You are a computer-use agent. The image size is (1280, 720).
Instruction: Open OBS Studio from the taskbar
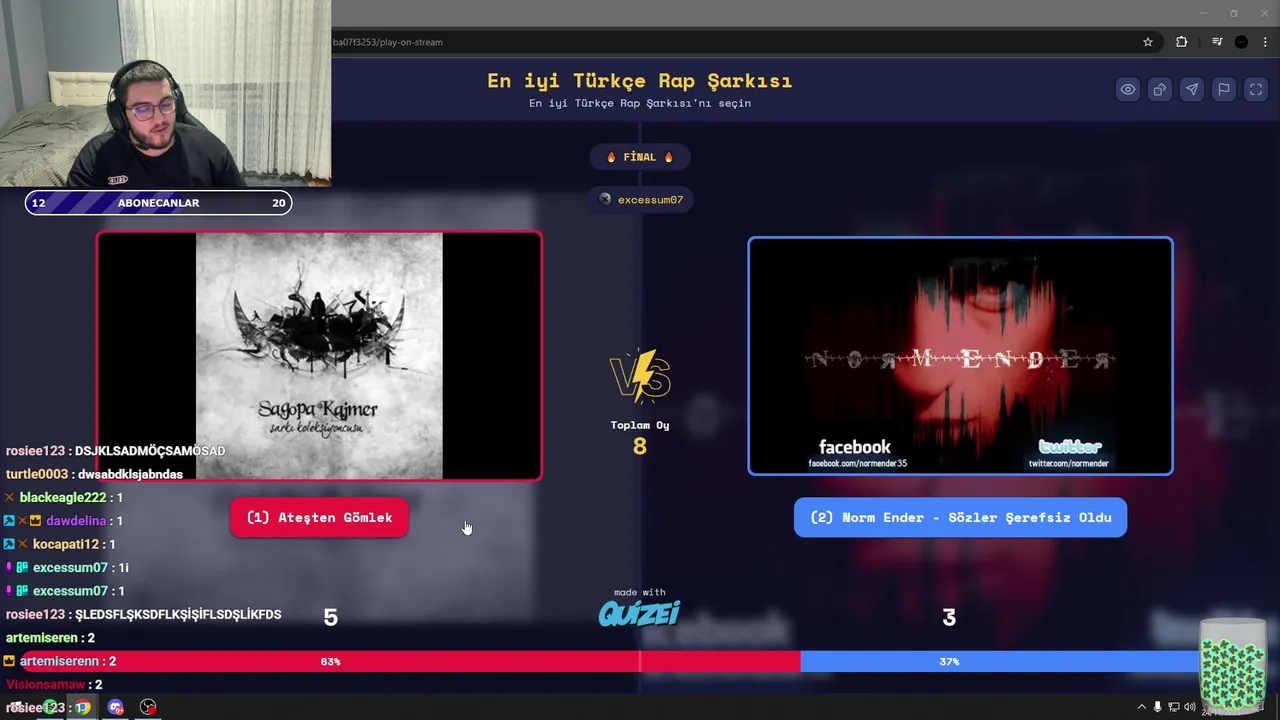click(148, 707)
